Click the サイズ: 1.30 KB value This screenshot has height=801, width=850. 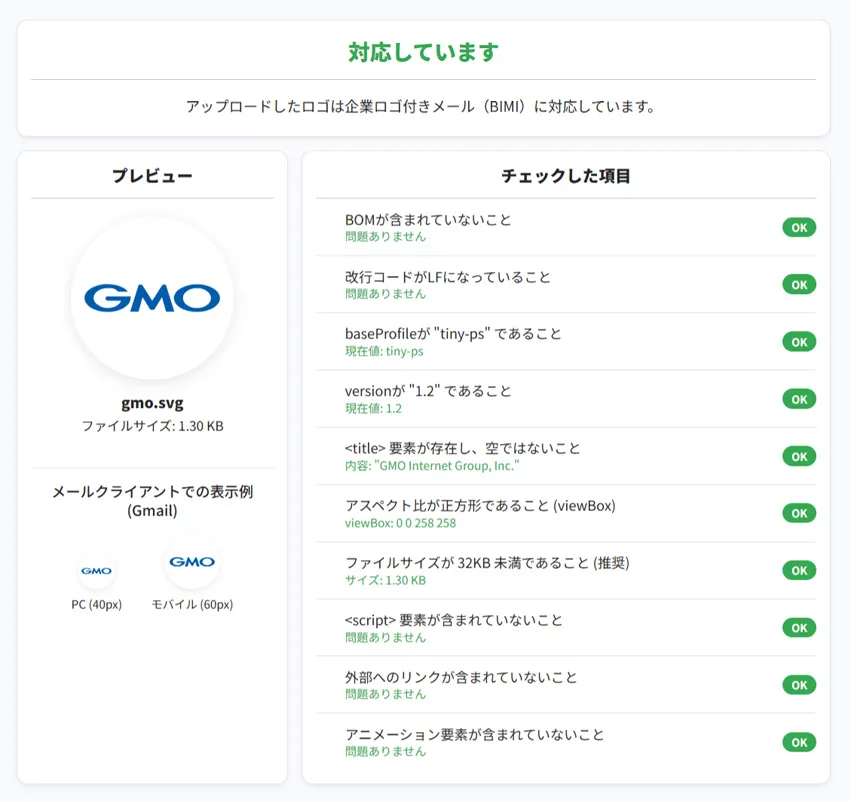(x=385, y=580)
